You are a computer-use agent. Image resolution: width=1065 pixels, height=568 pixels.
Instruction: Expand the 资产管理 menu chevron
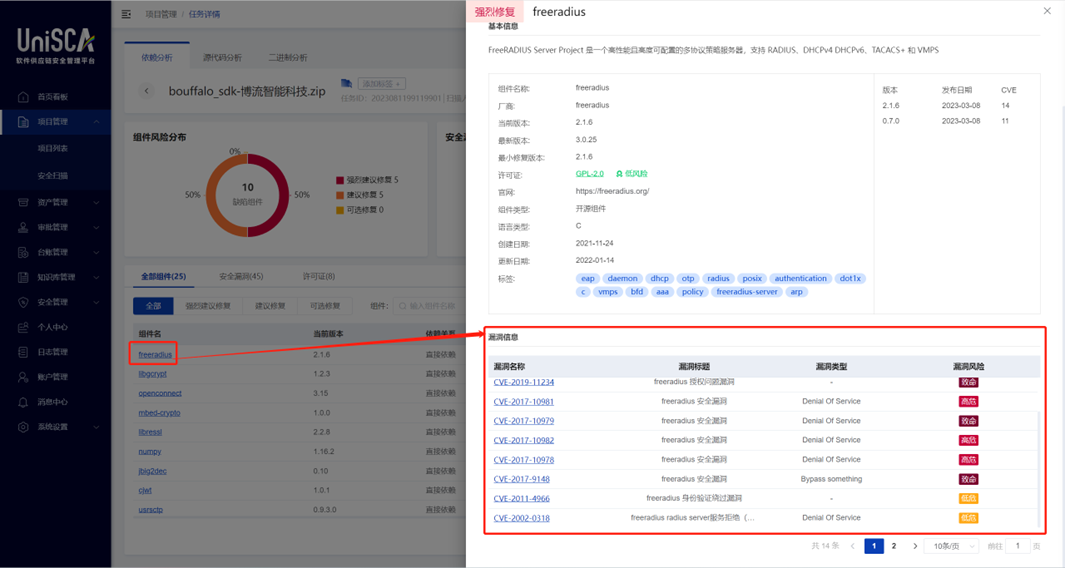[96, 202]
